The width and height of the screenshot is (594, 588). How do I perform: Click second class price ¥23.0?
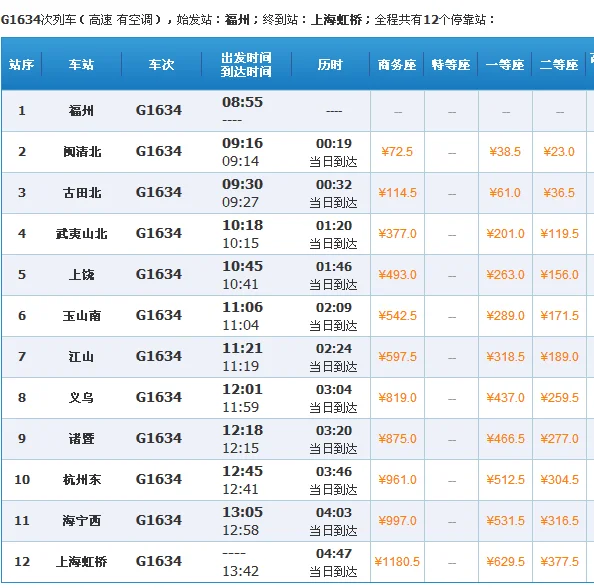tap(559, 152)
